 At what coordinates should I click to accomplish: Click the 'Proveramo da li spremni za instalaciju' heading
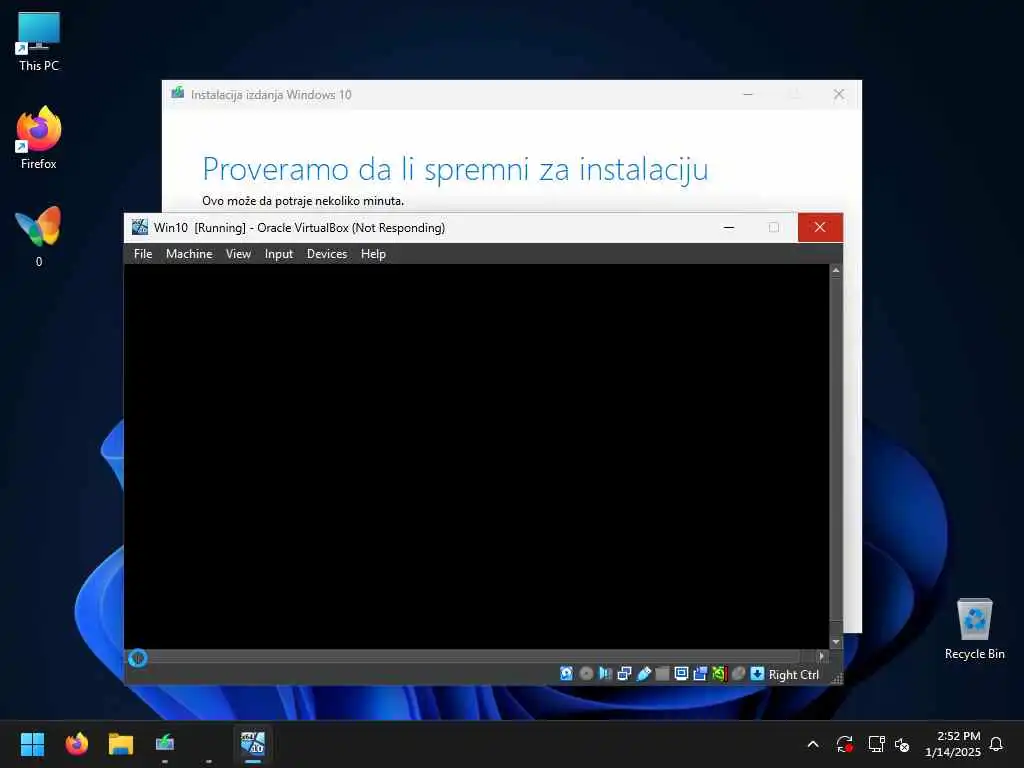tap(455, 169)
